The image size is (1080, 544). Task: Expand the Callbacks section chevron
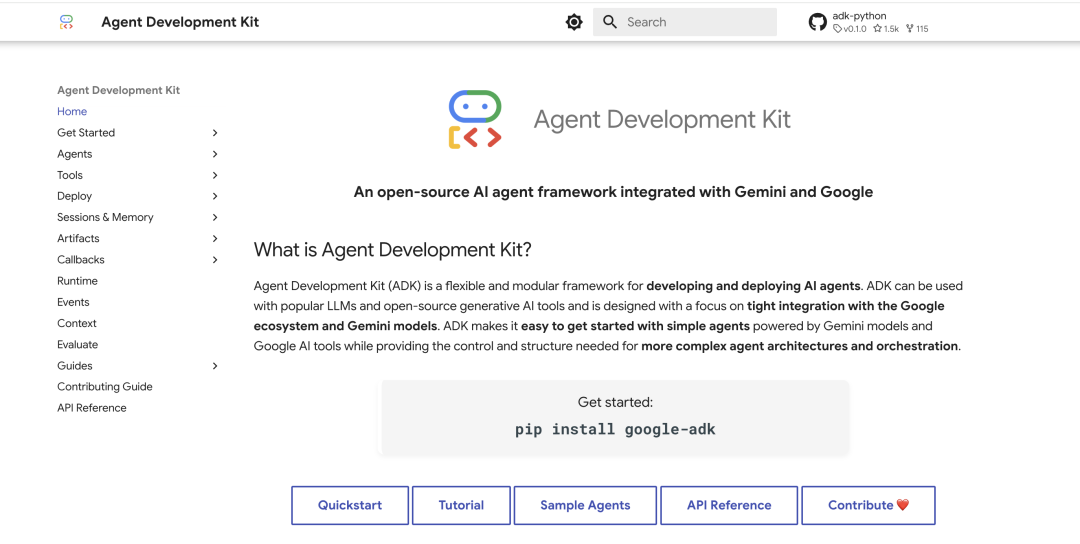[x=215, y=260]
